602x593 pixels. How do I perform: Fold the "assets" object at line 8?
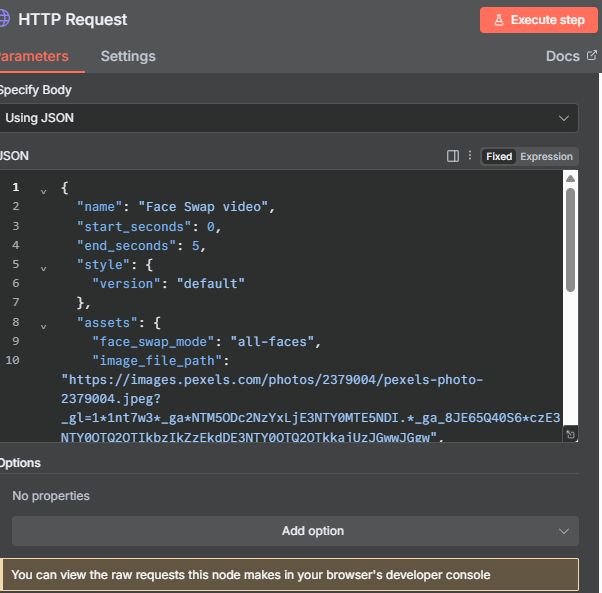[43, 324]
